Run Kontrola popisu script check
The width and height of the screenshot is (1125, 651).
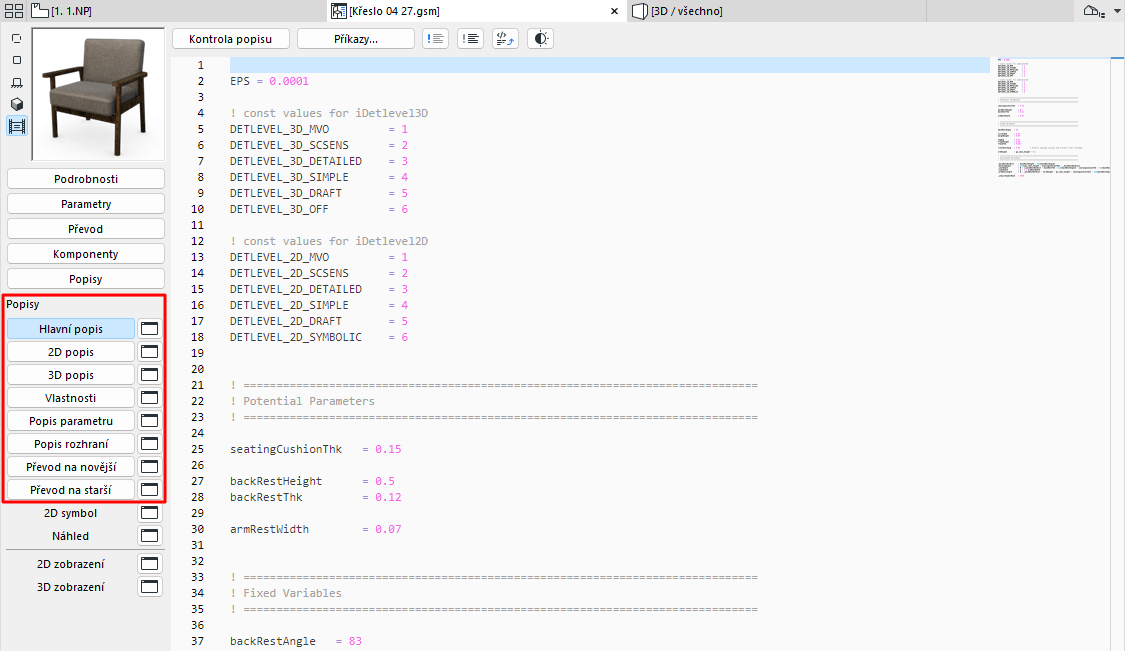click(230, 38)
